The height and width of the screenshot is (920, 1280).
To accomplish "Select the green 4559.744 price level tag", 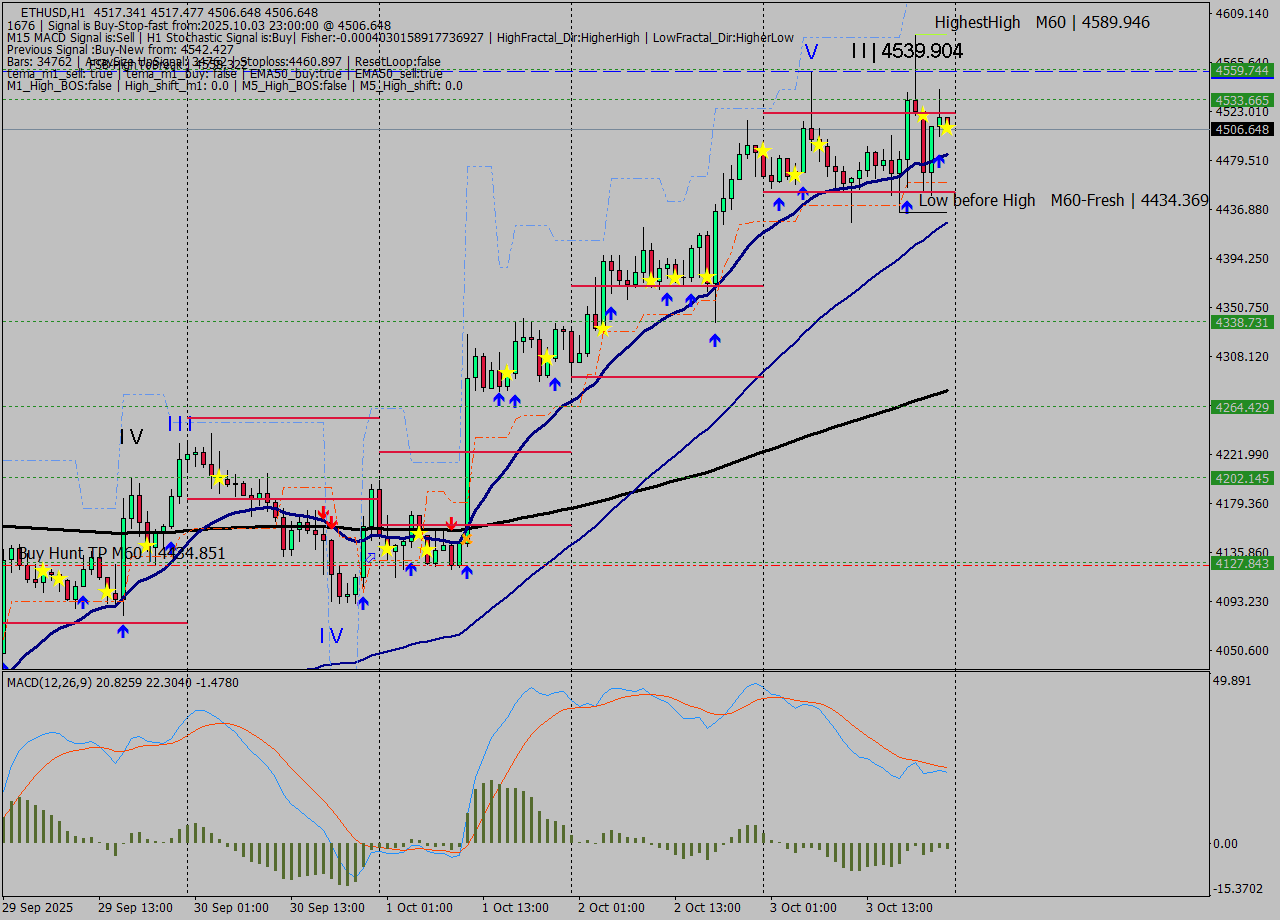I will [1243, 70].
